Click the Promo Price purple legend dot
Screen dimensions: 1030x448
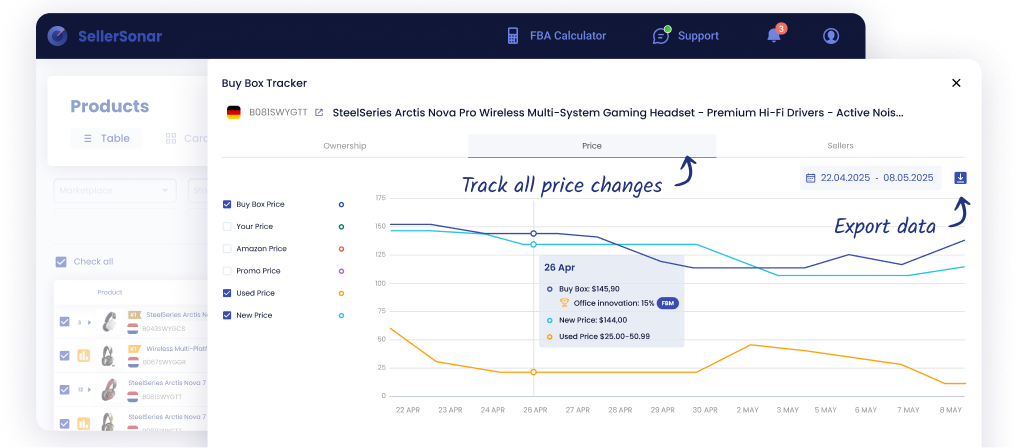tap(342, 271)
